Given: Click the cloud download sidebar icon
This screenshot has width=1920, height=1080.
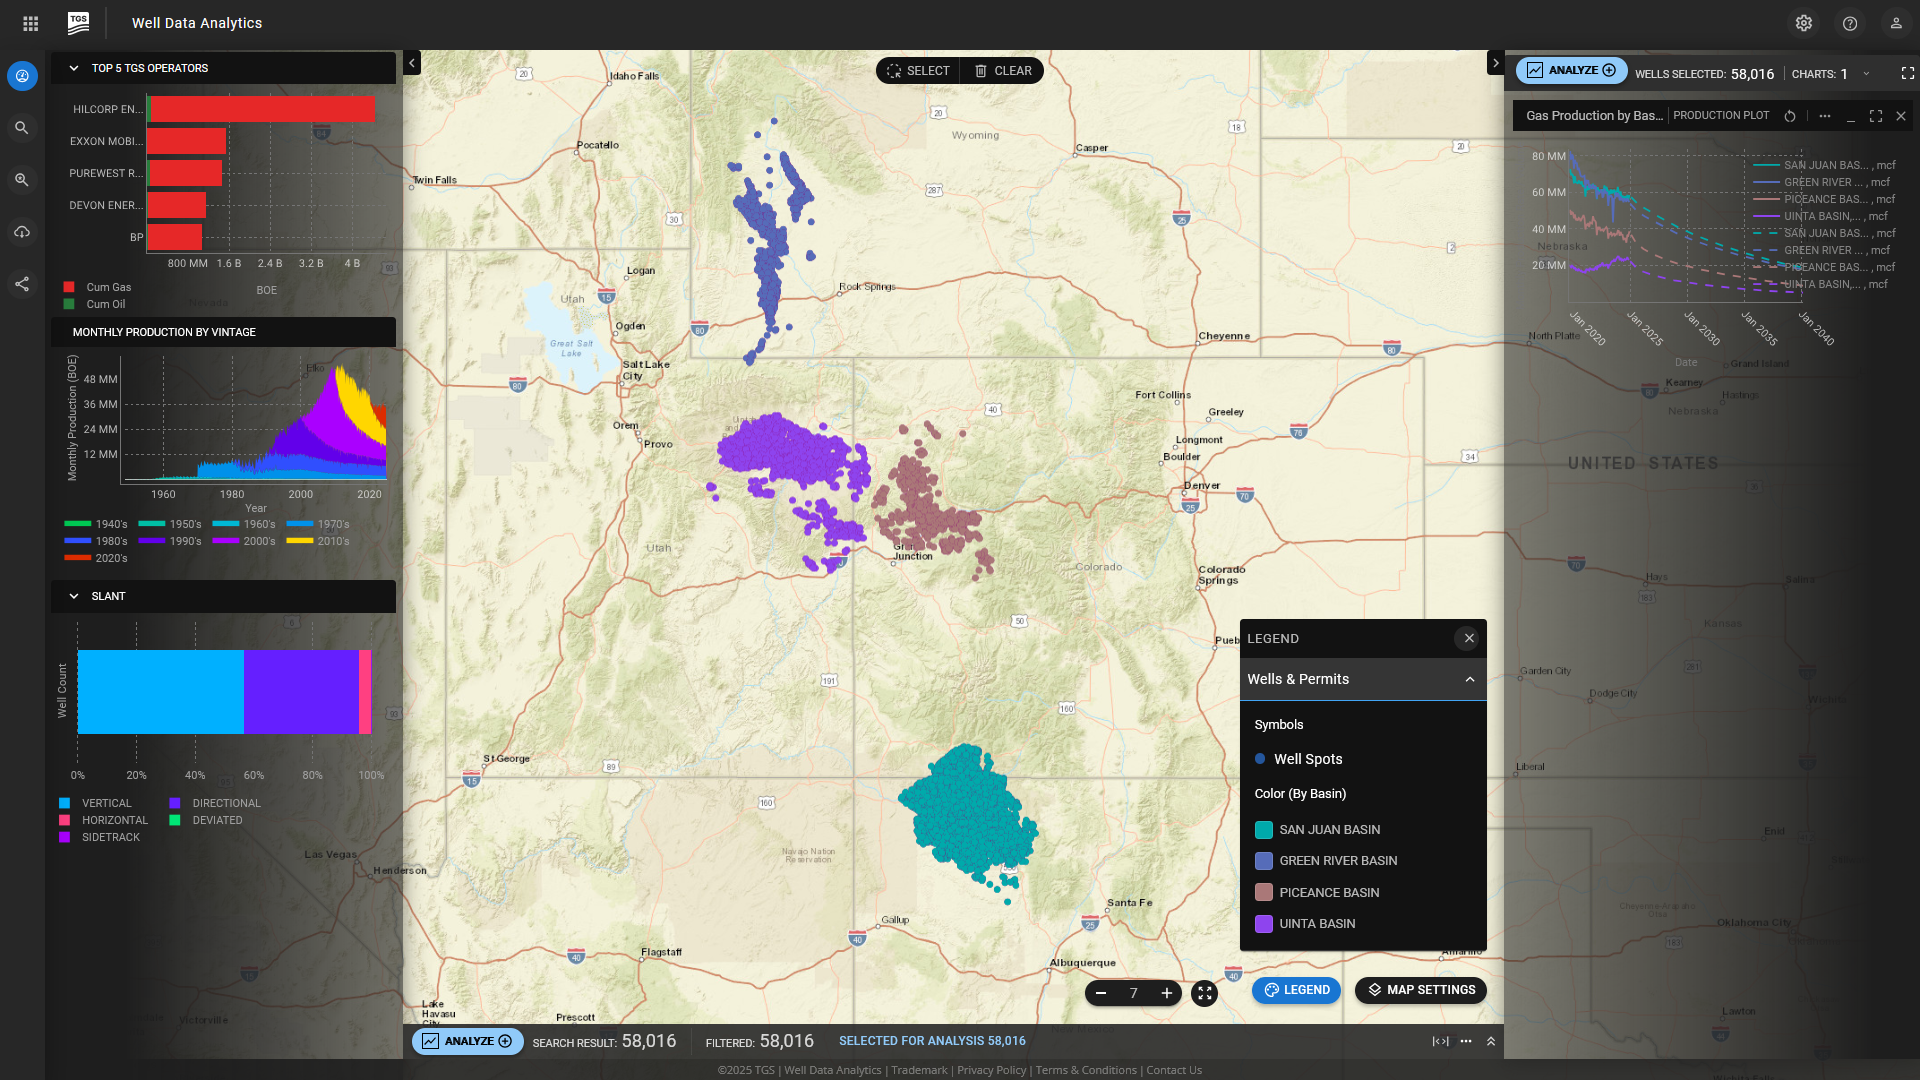Looking at the screenshot, I should (x=22, y=232).
